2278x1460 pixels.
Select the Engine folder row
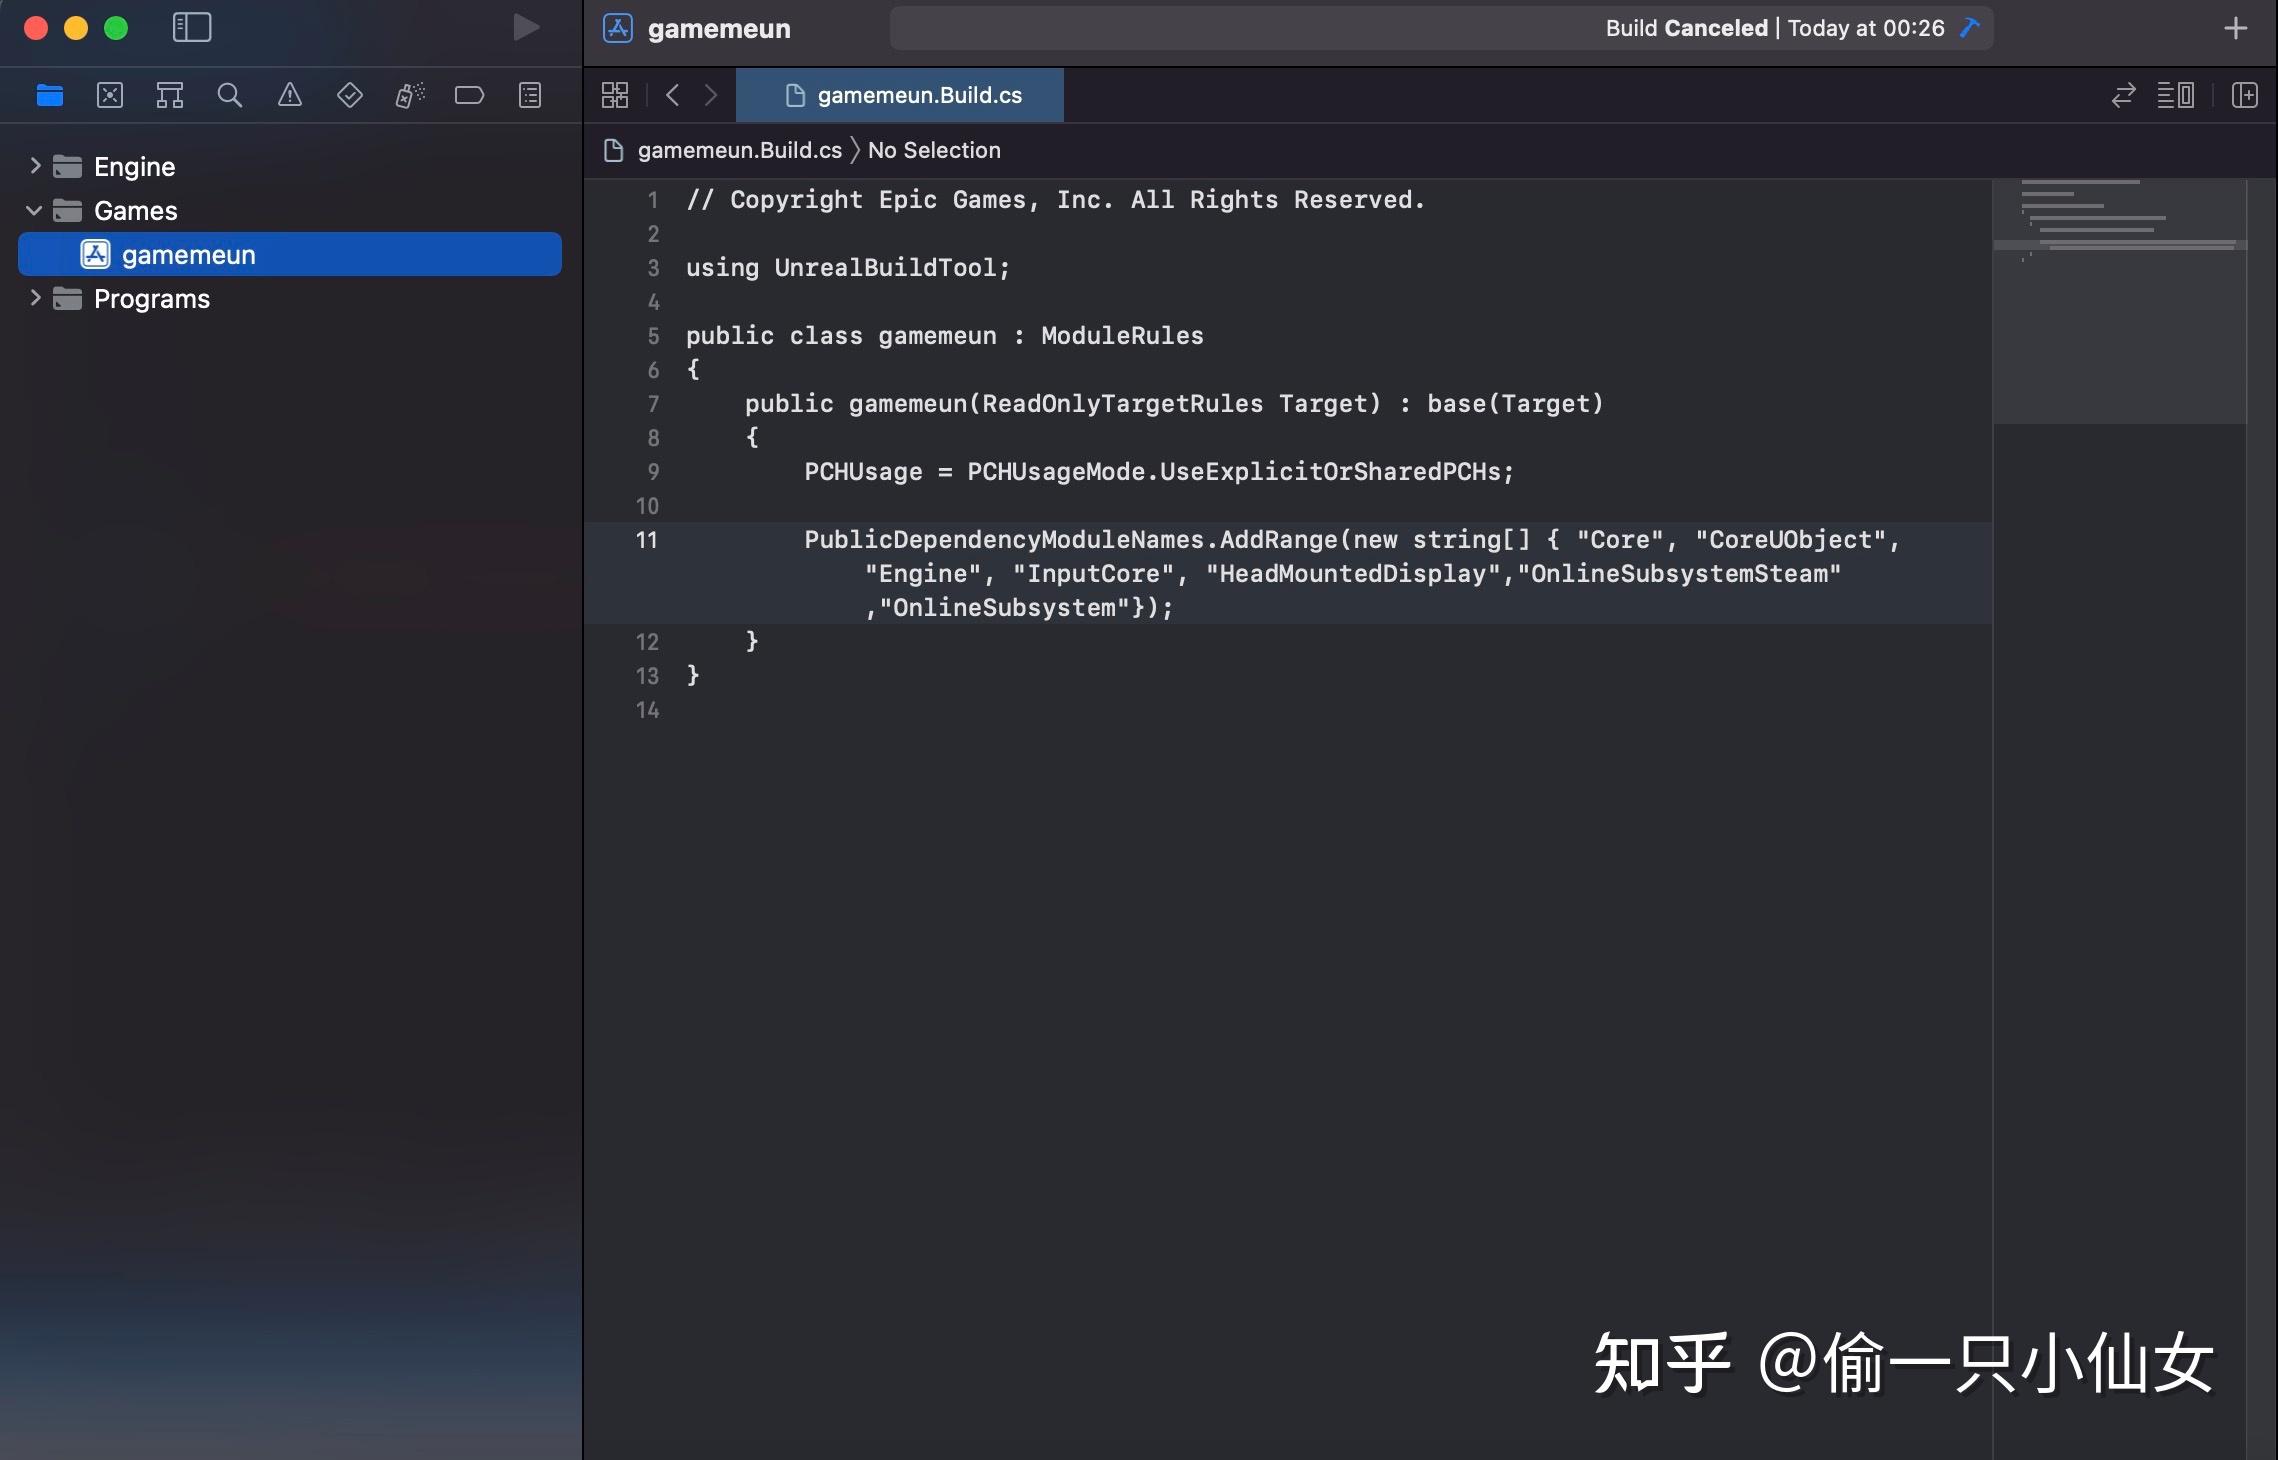[x=290, y=166]
